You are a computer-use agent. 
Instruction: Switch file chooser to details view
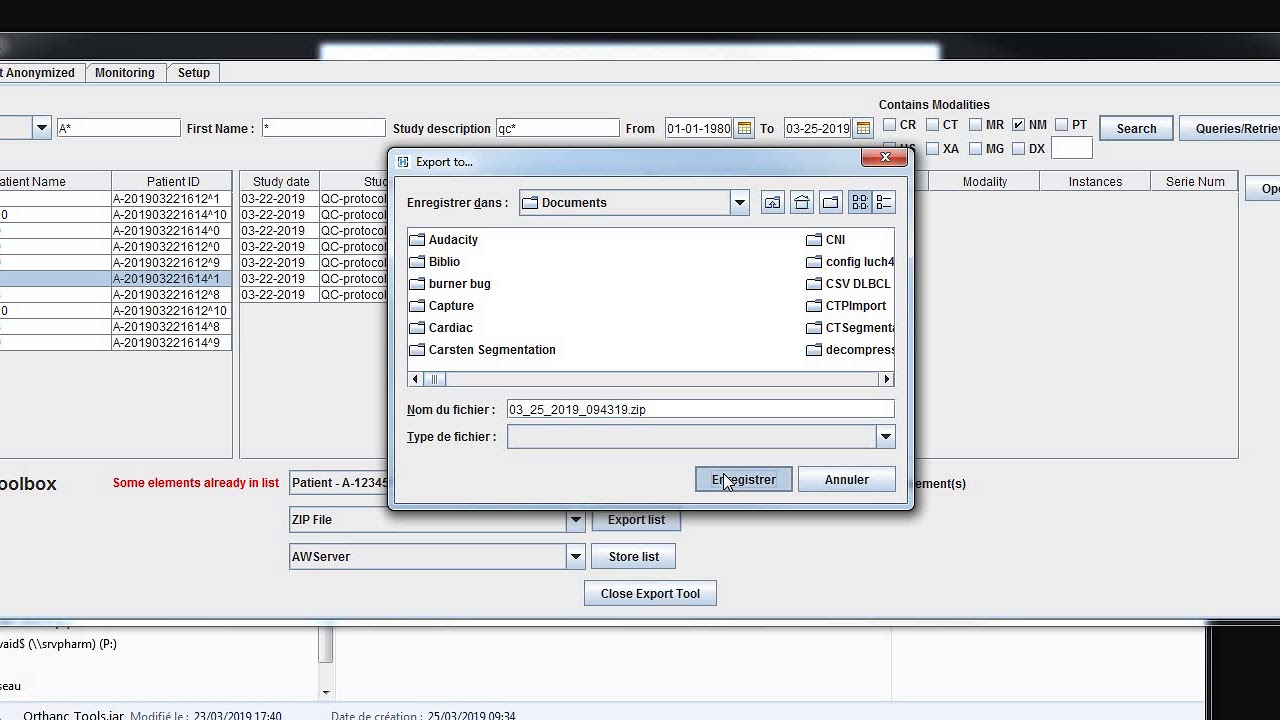(884, 203)
